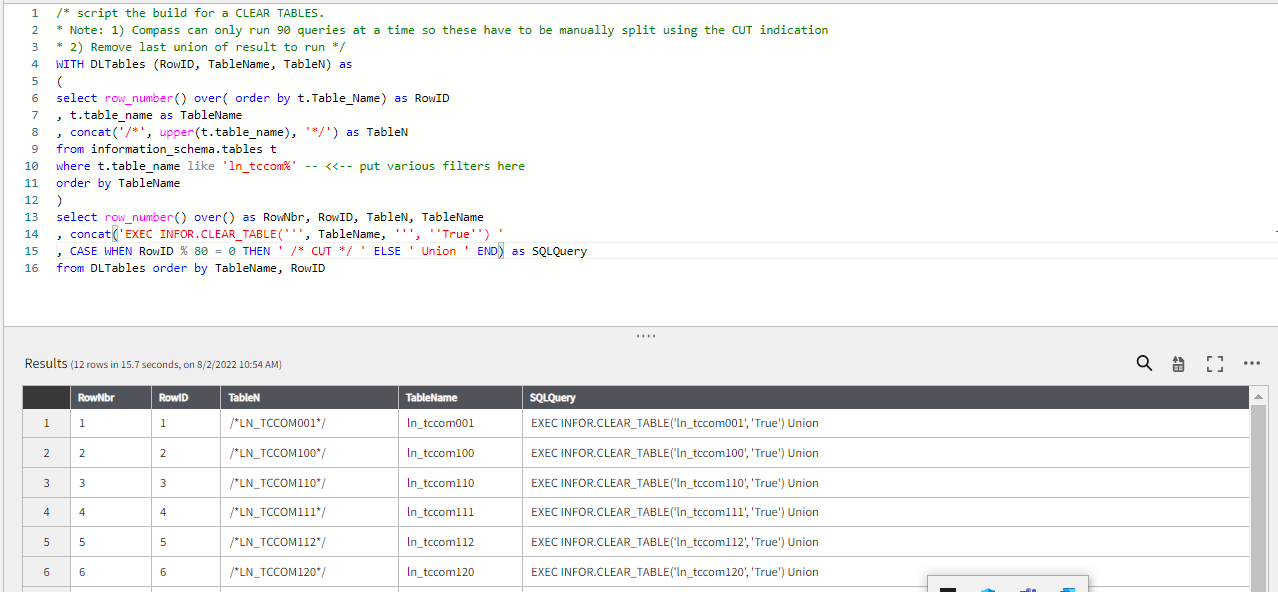
Task: Sort by the RowNbr column header
Action: point(110,397)
